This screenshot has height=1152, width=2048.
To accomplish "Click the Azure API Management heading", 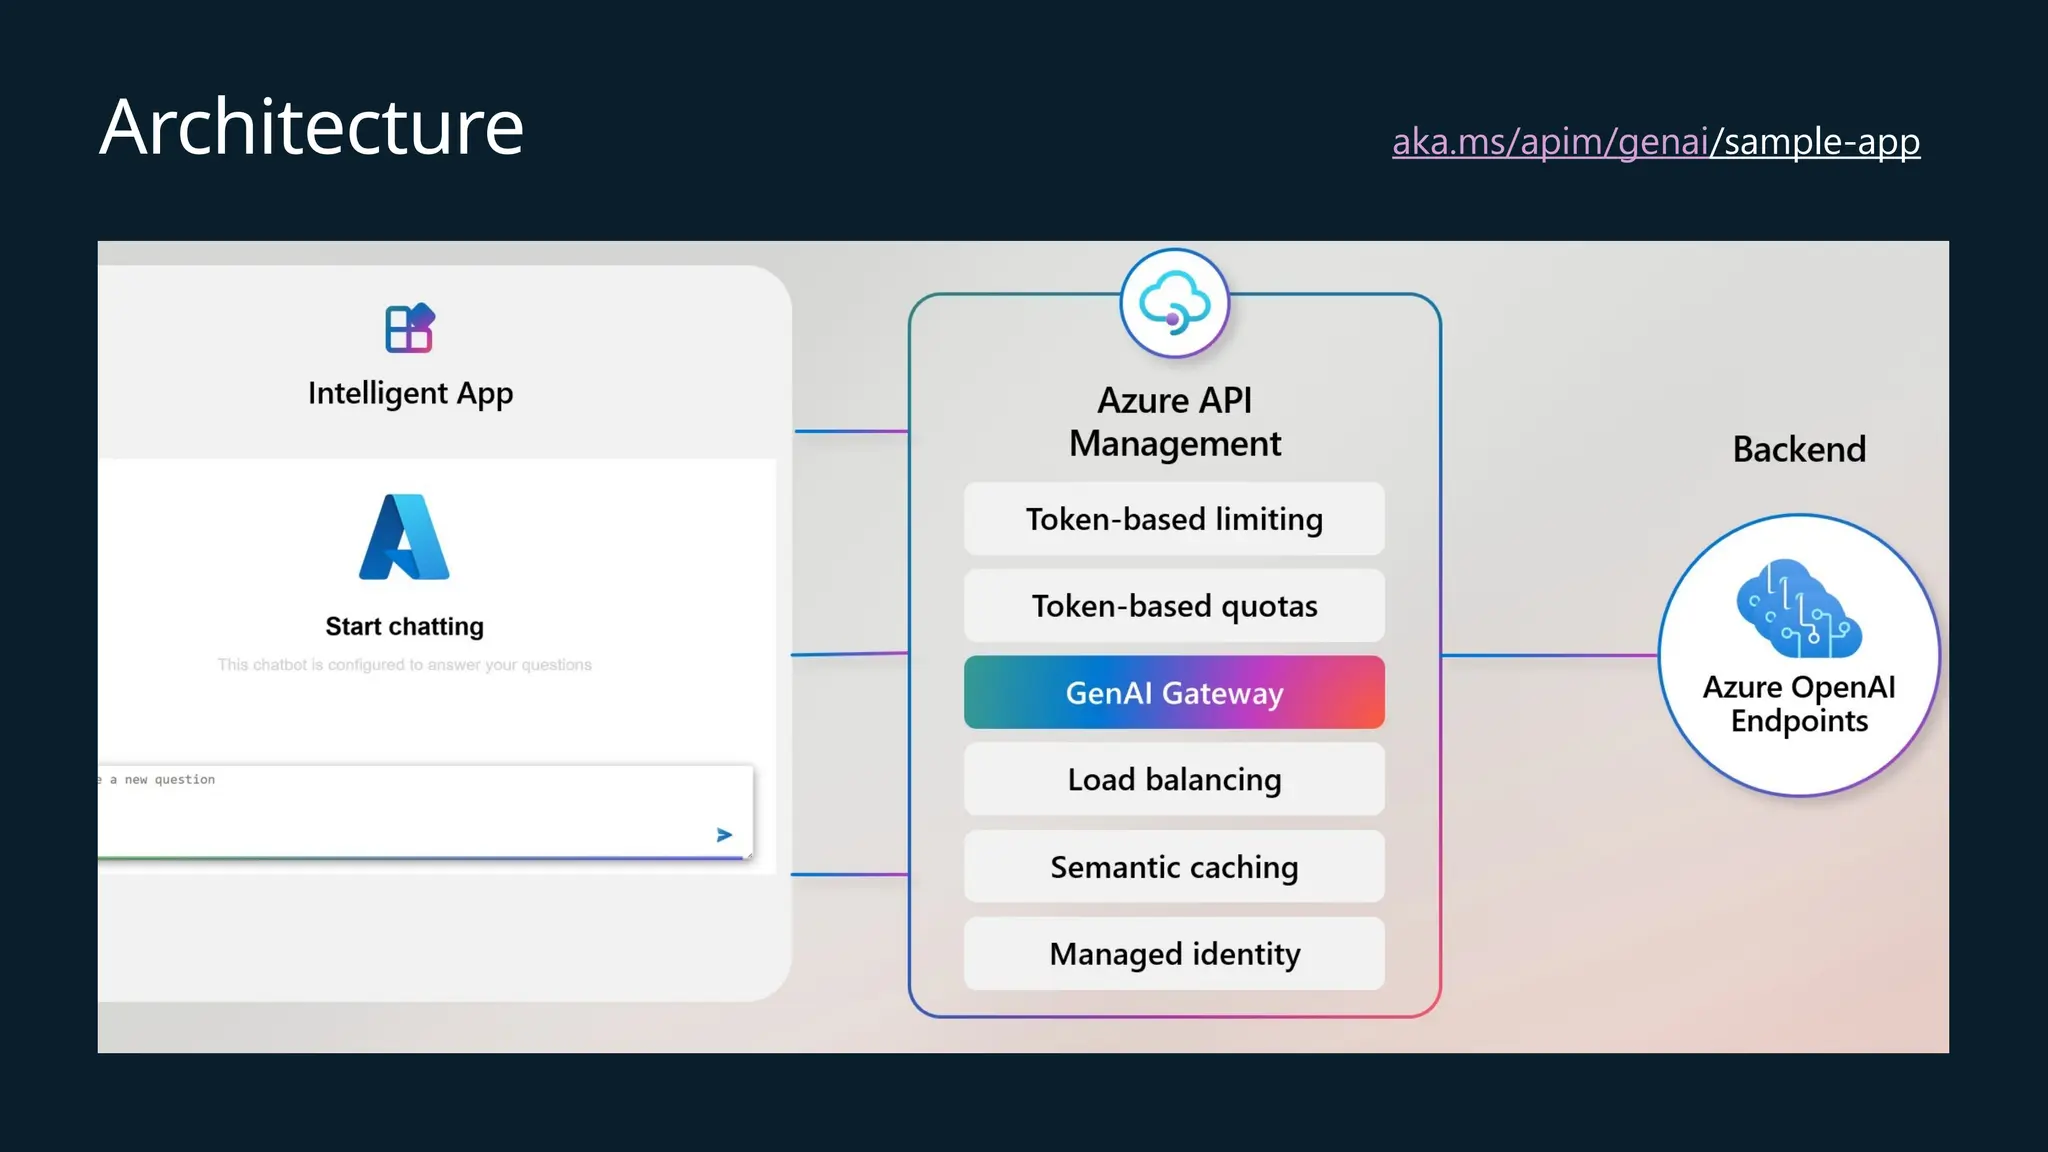I will point(1174,422).
